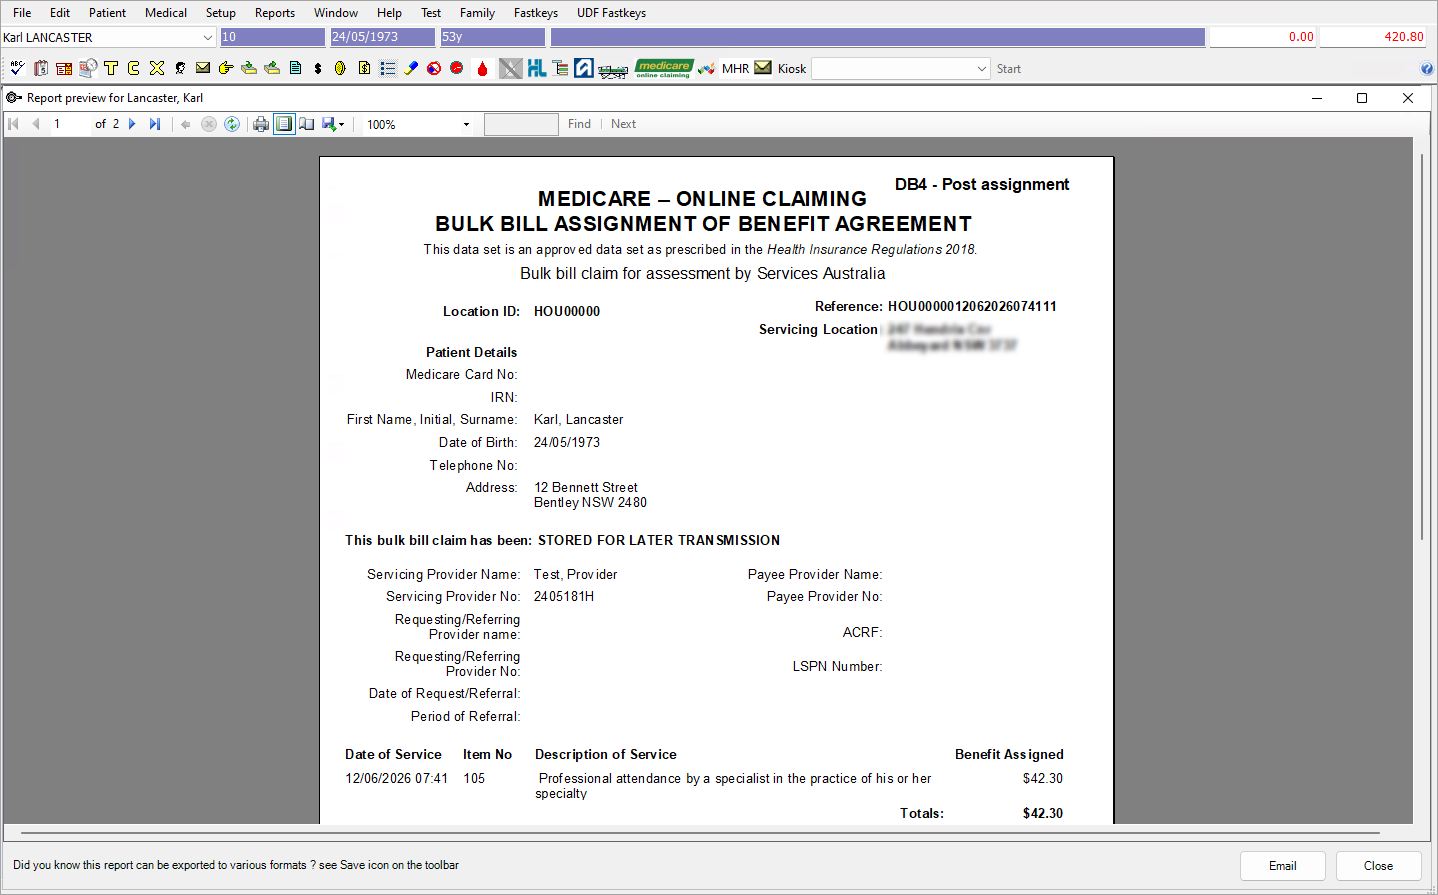
Task: Print the report using printer icon
Action: (261, 124)
